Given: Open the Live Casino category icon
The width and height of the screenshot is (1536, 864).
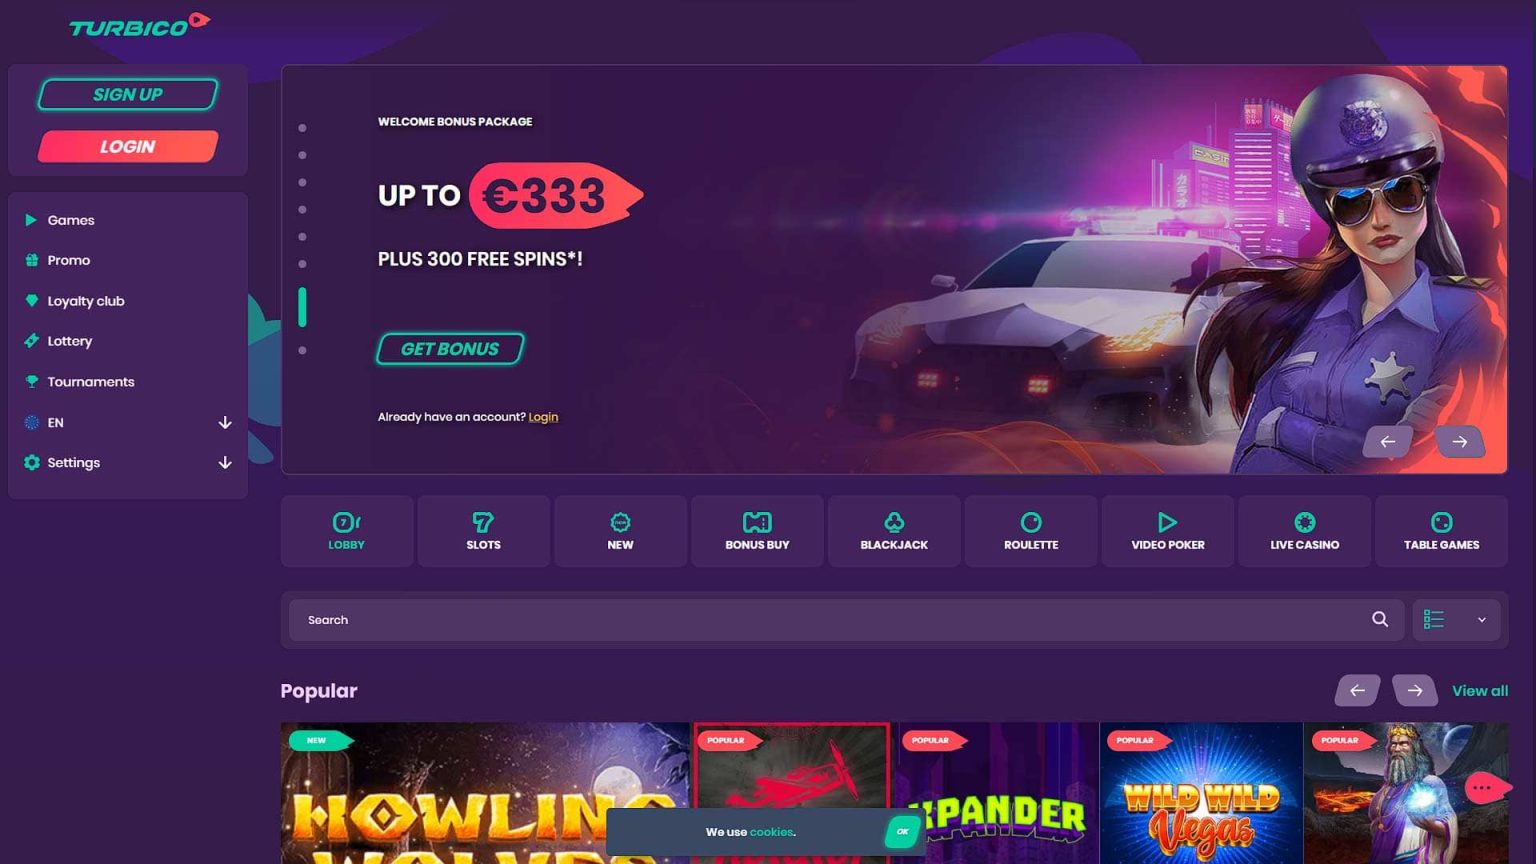Looking at the screenshot, I should click(x=1305, y=522).
